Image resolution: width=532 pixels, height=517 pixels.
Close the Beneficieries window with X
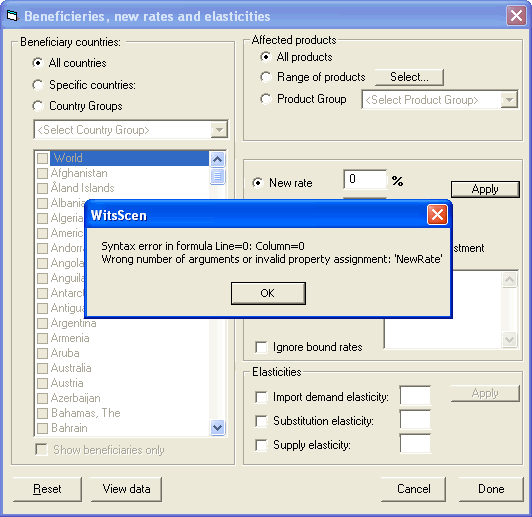coord(516,16)
